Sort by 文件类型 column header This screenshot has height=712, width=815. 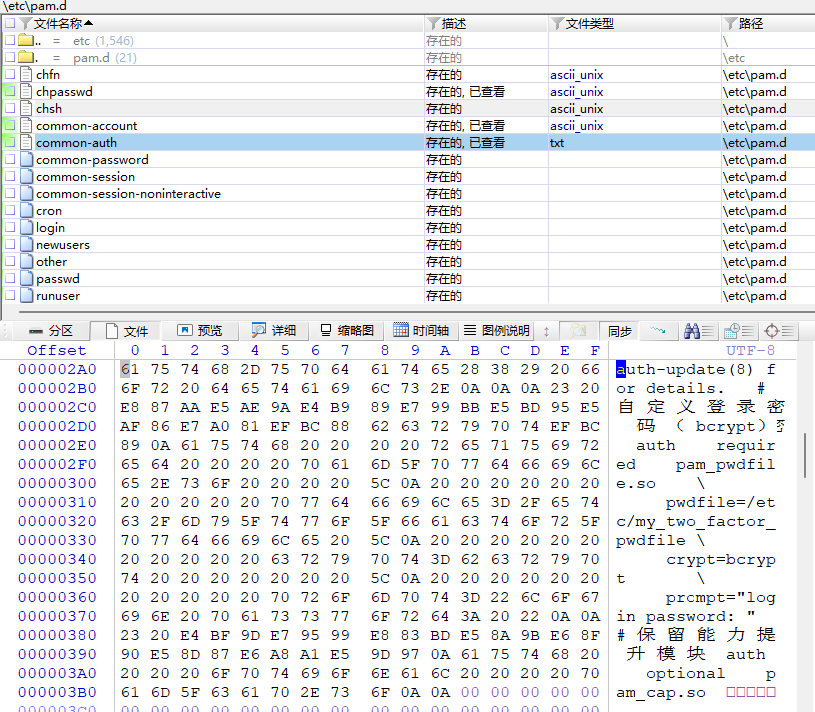coord(589,23)
